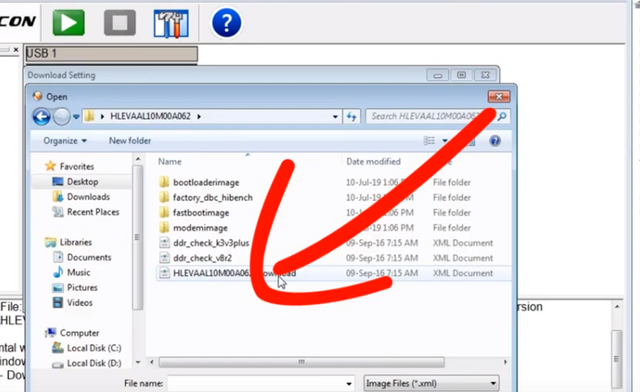This screenshot has width=640, height=392.
Task: Click HLEVAAL10M00A062 in address breadcrumb
Action: tap(150, 116)
